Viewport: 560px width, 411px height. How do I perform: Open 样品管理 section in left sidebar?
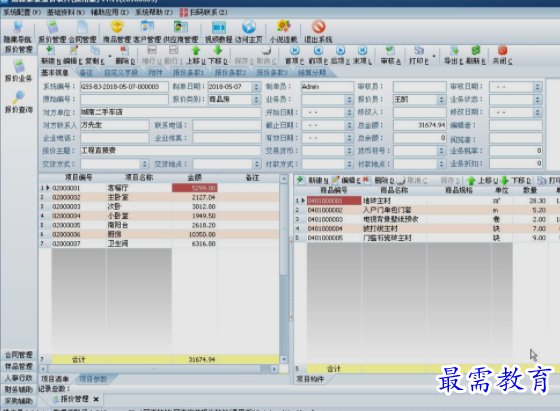pyautogui.click(x=19, y=366)
